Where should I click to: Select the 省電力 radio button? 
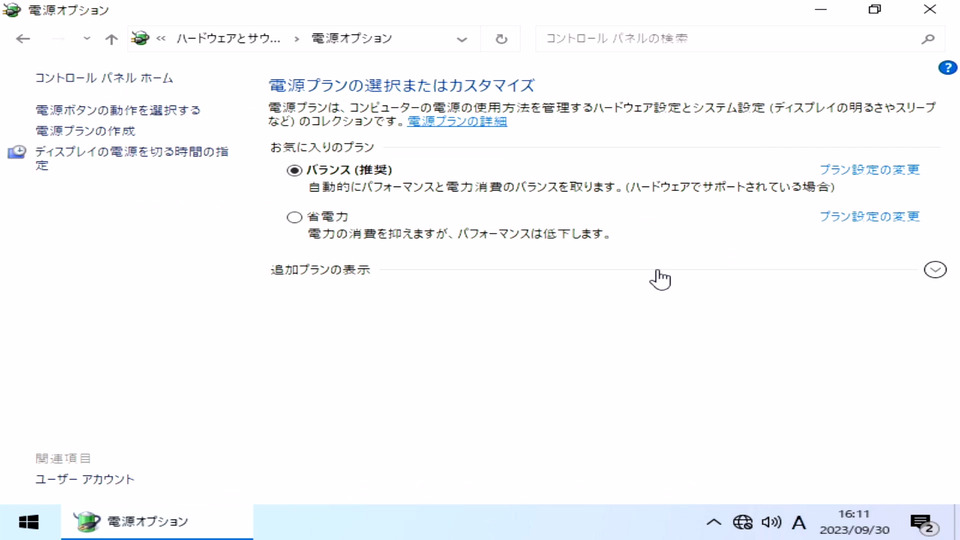[294, 217]
